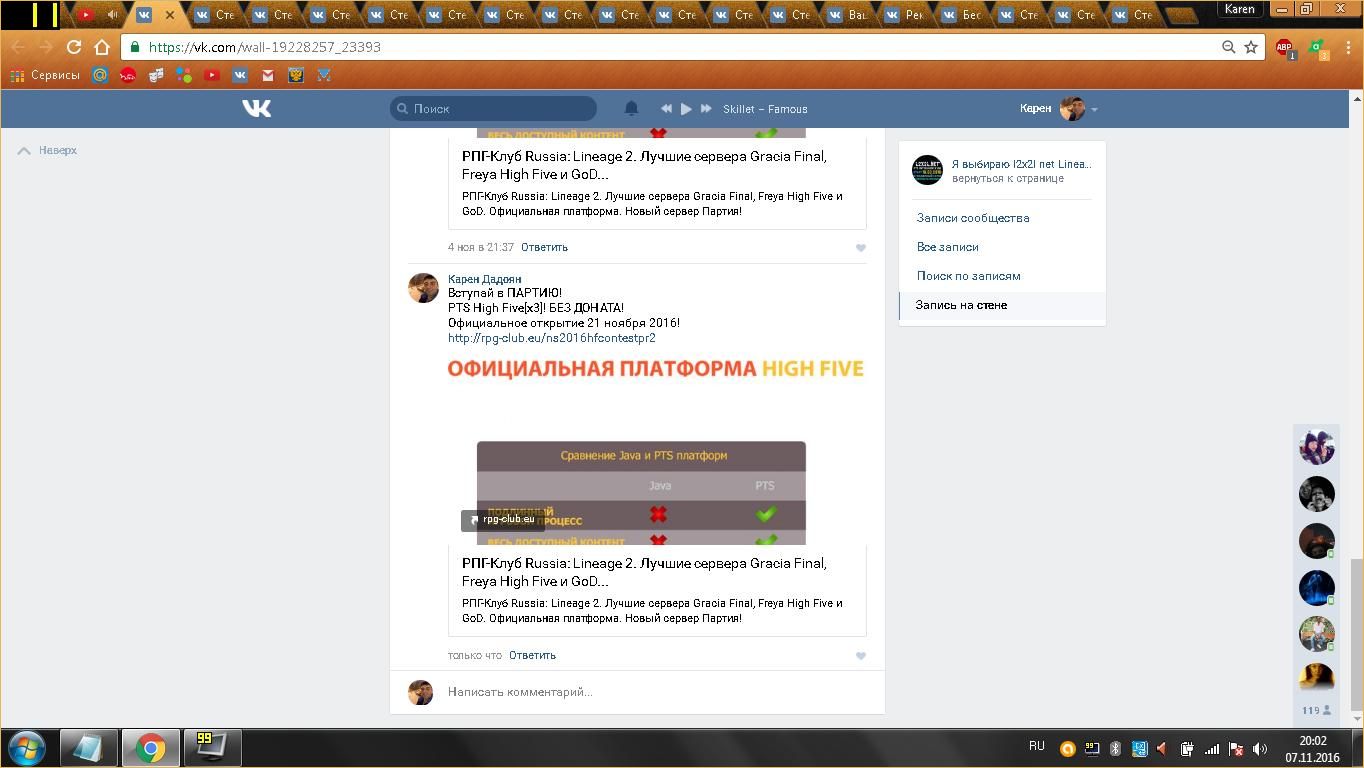Screen dimensions: 1364x768
Task: Click Ответить under the newest comment
Action: tap(532, 655)
